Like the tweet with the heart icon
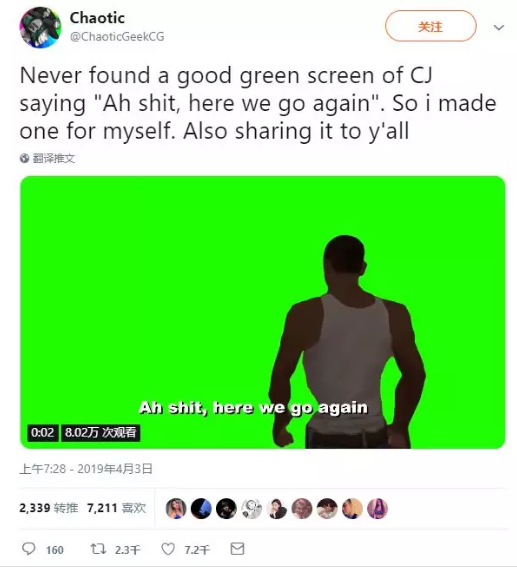Viewport: 517px width, 567px height. click(168, 549)
